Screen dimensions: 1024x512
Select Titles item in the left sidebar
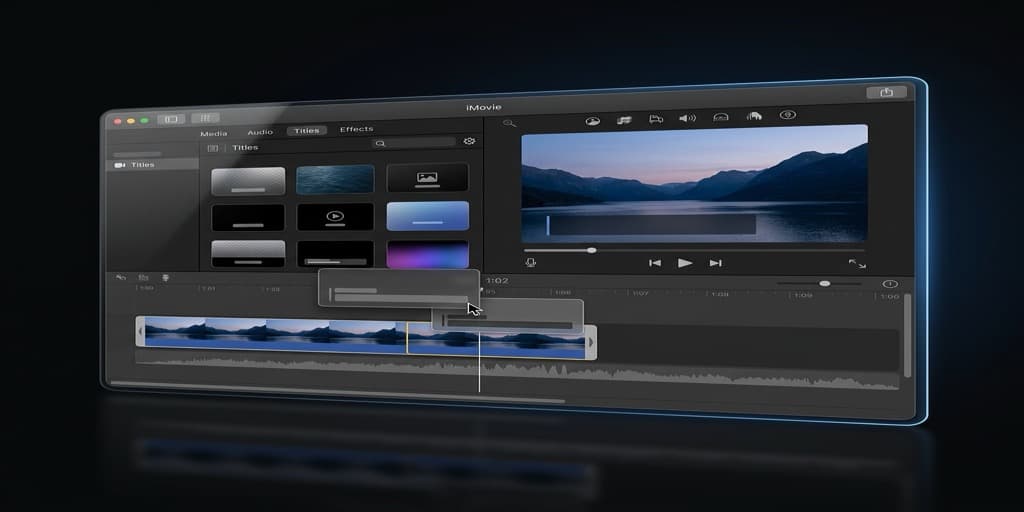(152, 165)
